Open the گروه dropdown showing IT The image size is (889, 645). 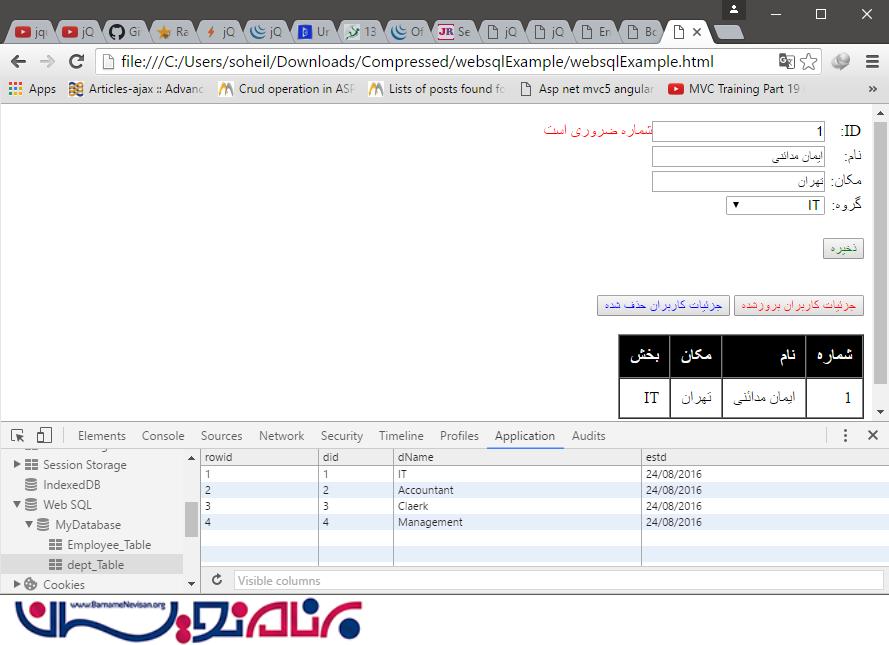(x=775, y=205)
